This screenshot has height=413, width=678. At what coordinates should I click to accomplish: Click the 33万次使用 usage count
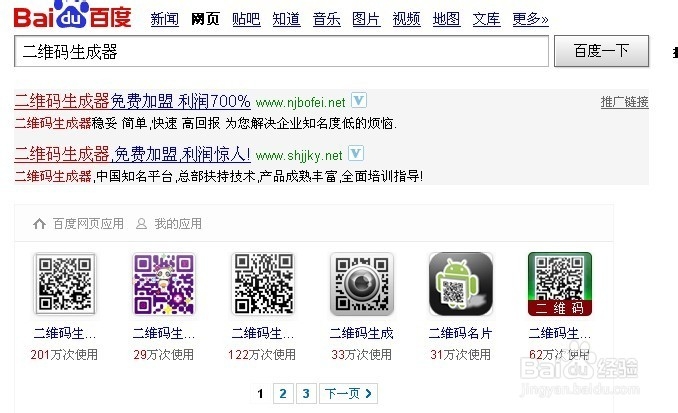coord(361,355)
